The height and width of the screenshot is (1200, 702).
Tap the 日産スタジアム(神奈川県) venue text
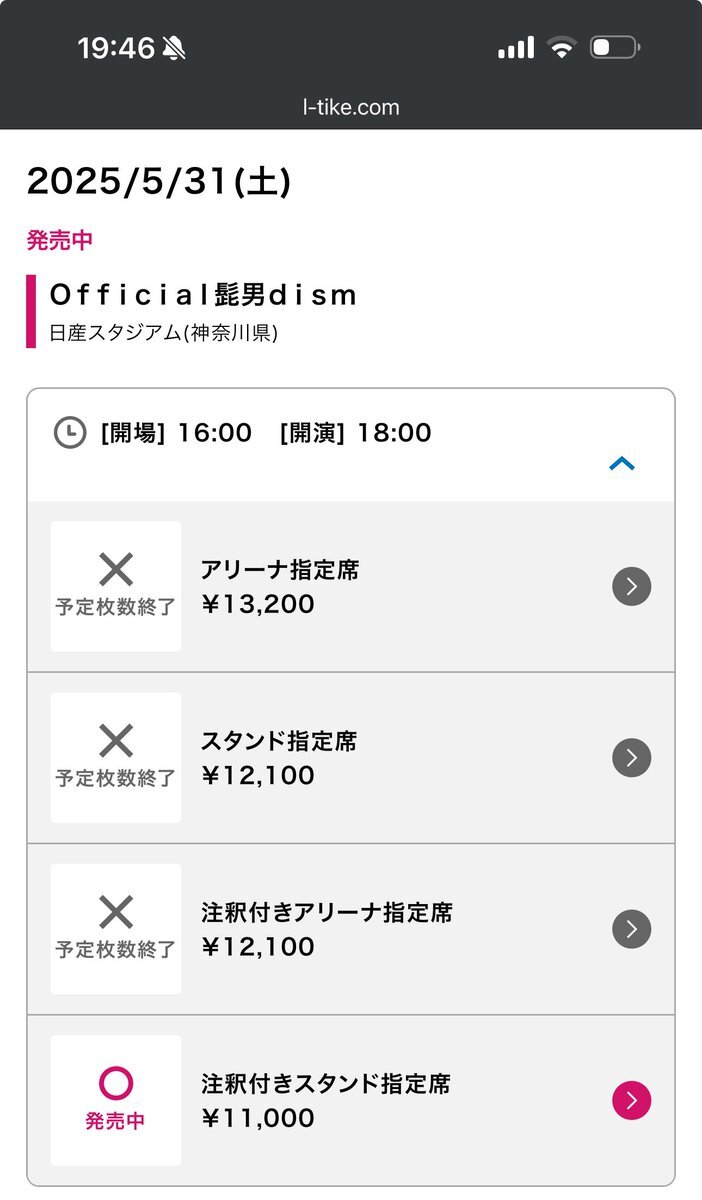[x=163, y=333]
